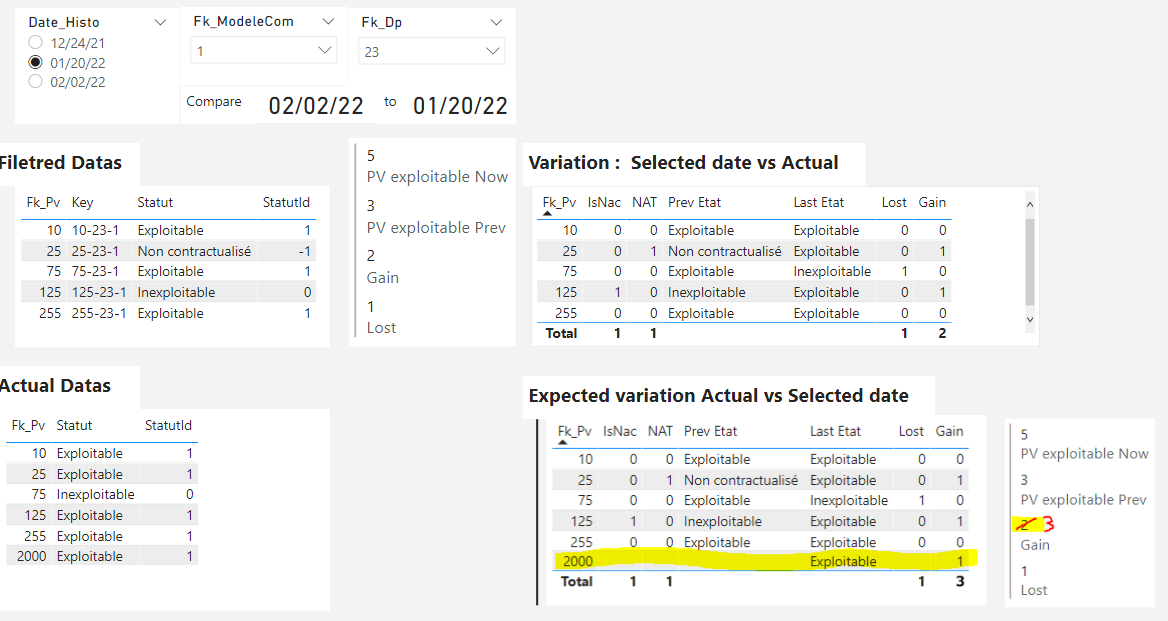The image size is (1168, 621).
Task: Sort Filtered Datas by Key column header
Action: coord(83,203)
